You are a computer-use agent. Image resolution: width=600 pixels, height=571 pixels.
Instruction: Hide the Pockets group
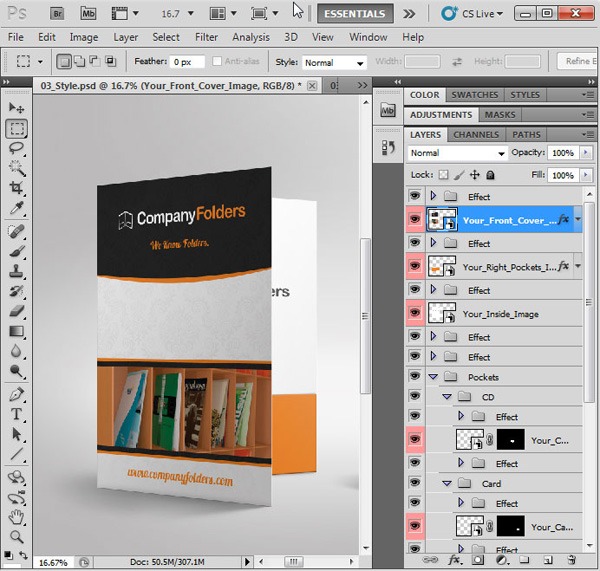(x=415, y=377)
